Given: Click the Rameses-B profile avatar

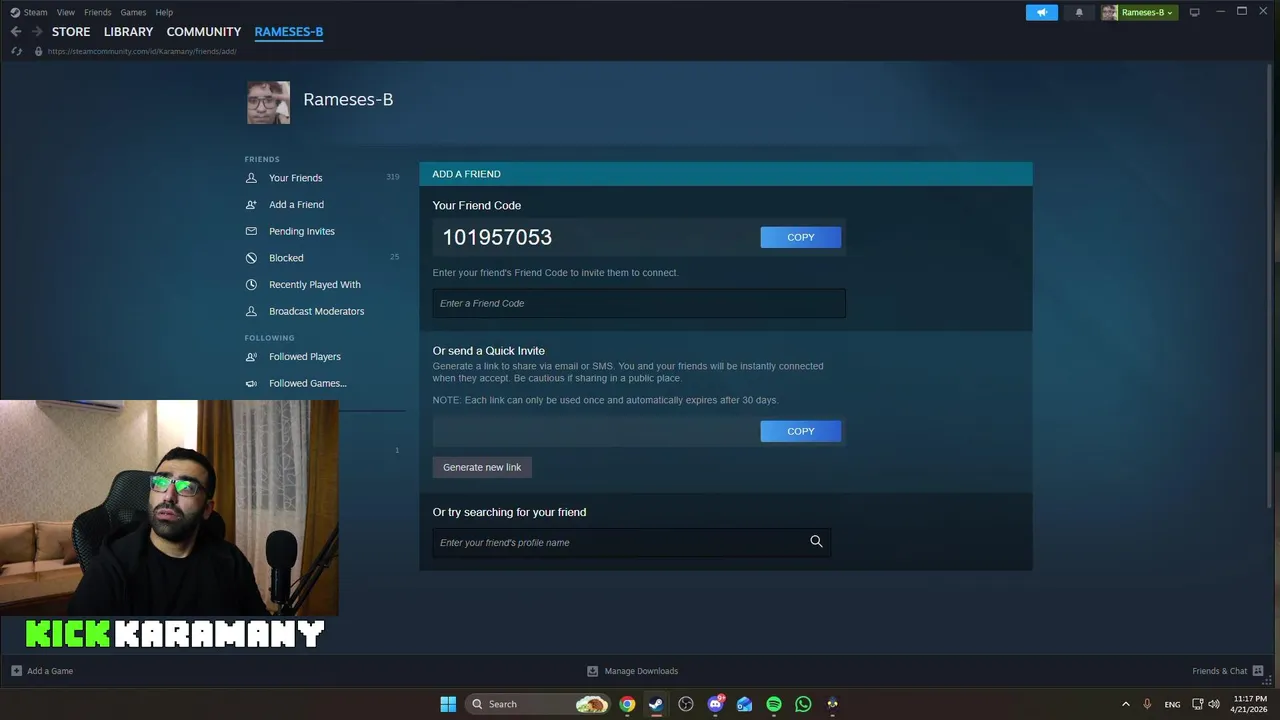Looking at the screenshot, I should (x=269, y=103).
